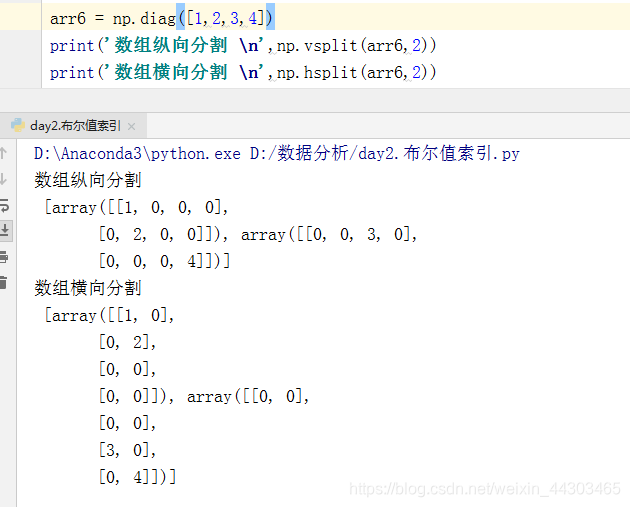The image size is (630, 507).
Task: Click the down stack trace arrow icon
Action: click(x=3, y=179)
